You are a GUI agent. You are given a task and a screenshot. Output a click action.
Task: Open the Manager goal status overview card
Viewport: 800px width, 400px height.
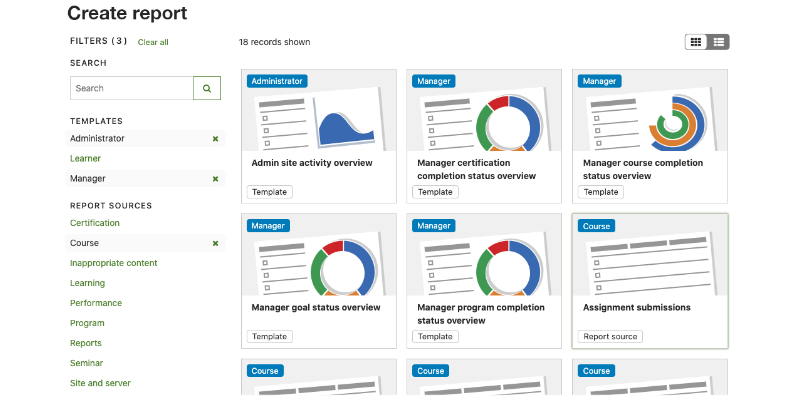(x=319, y=281)
